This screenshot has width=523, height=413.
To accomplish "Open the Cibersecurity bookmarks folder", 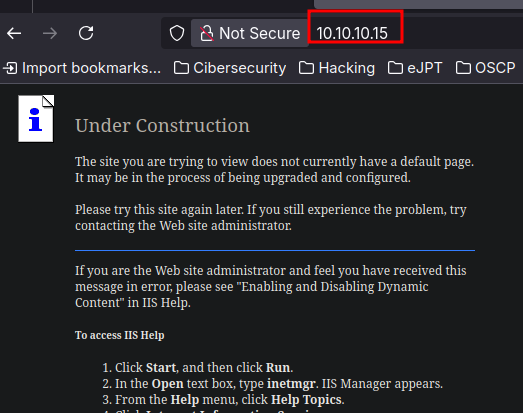I will (x=230, y=68).
